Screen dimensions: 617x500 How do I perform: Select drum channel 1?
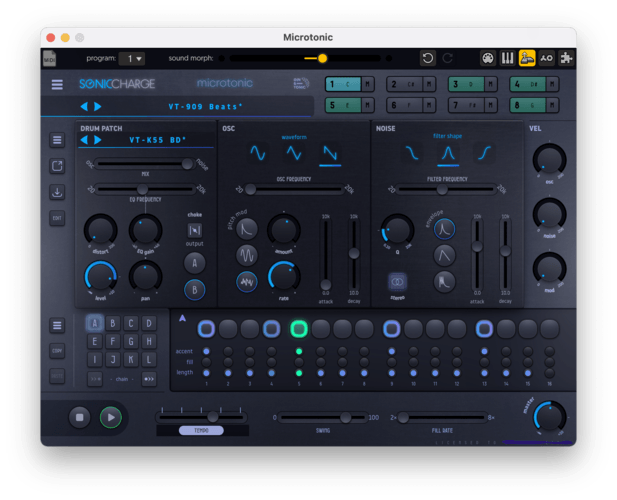pos(343,84)
